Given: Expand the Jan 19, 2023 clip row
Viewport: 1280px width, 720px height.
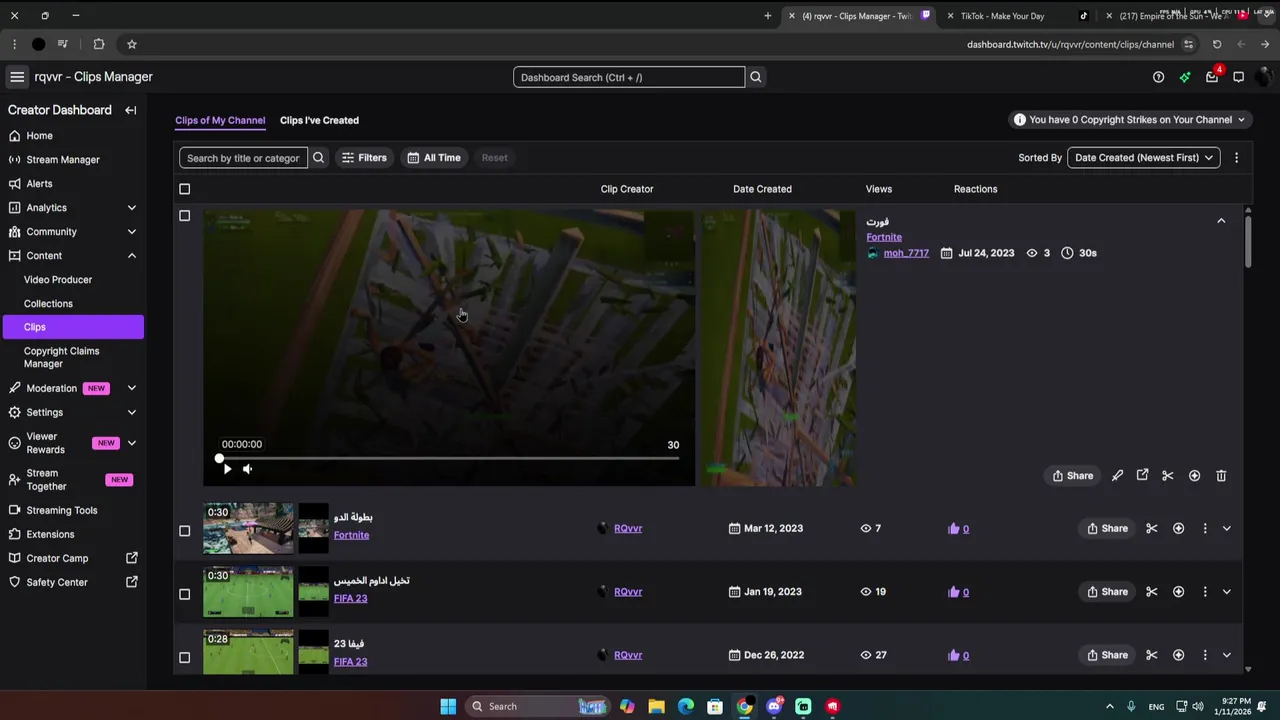Looking at the screenshot, I should pyautogui.click(x=1227, y=592).
